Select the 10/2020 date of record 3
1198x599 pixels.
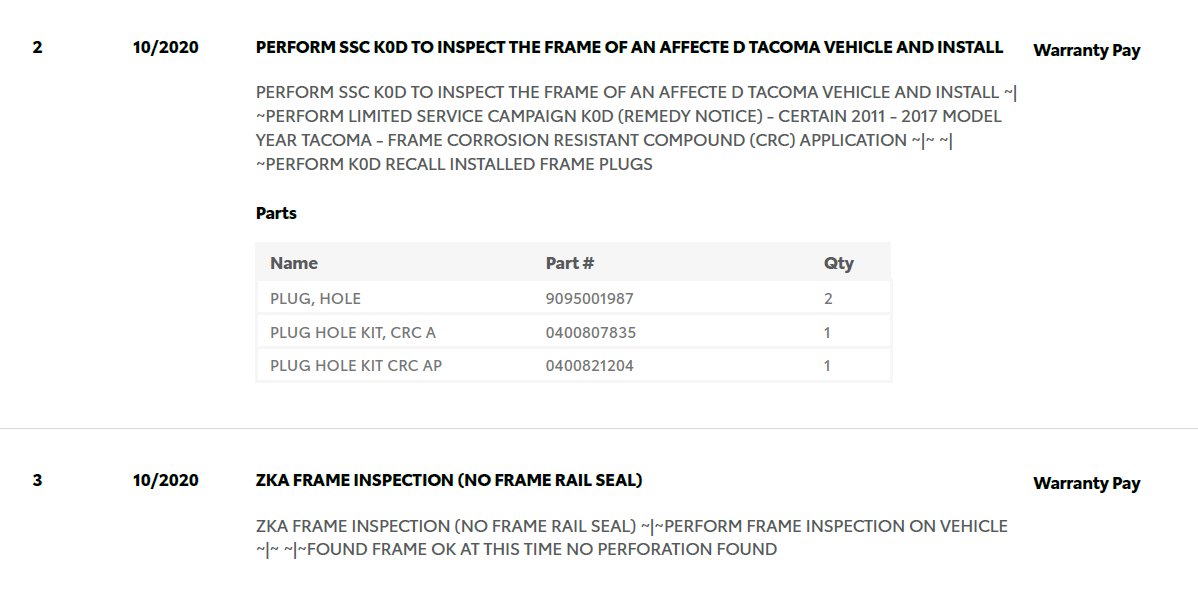click(x=165, y=481)
